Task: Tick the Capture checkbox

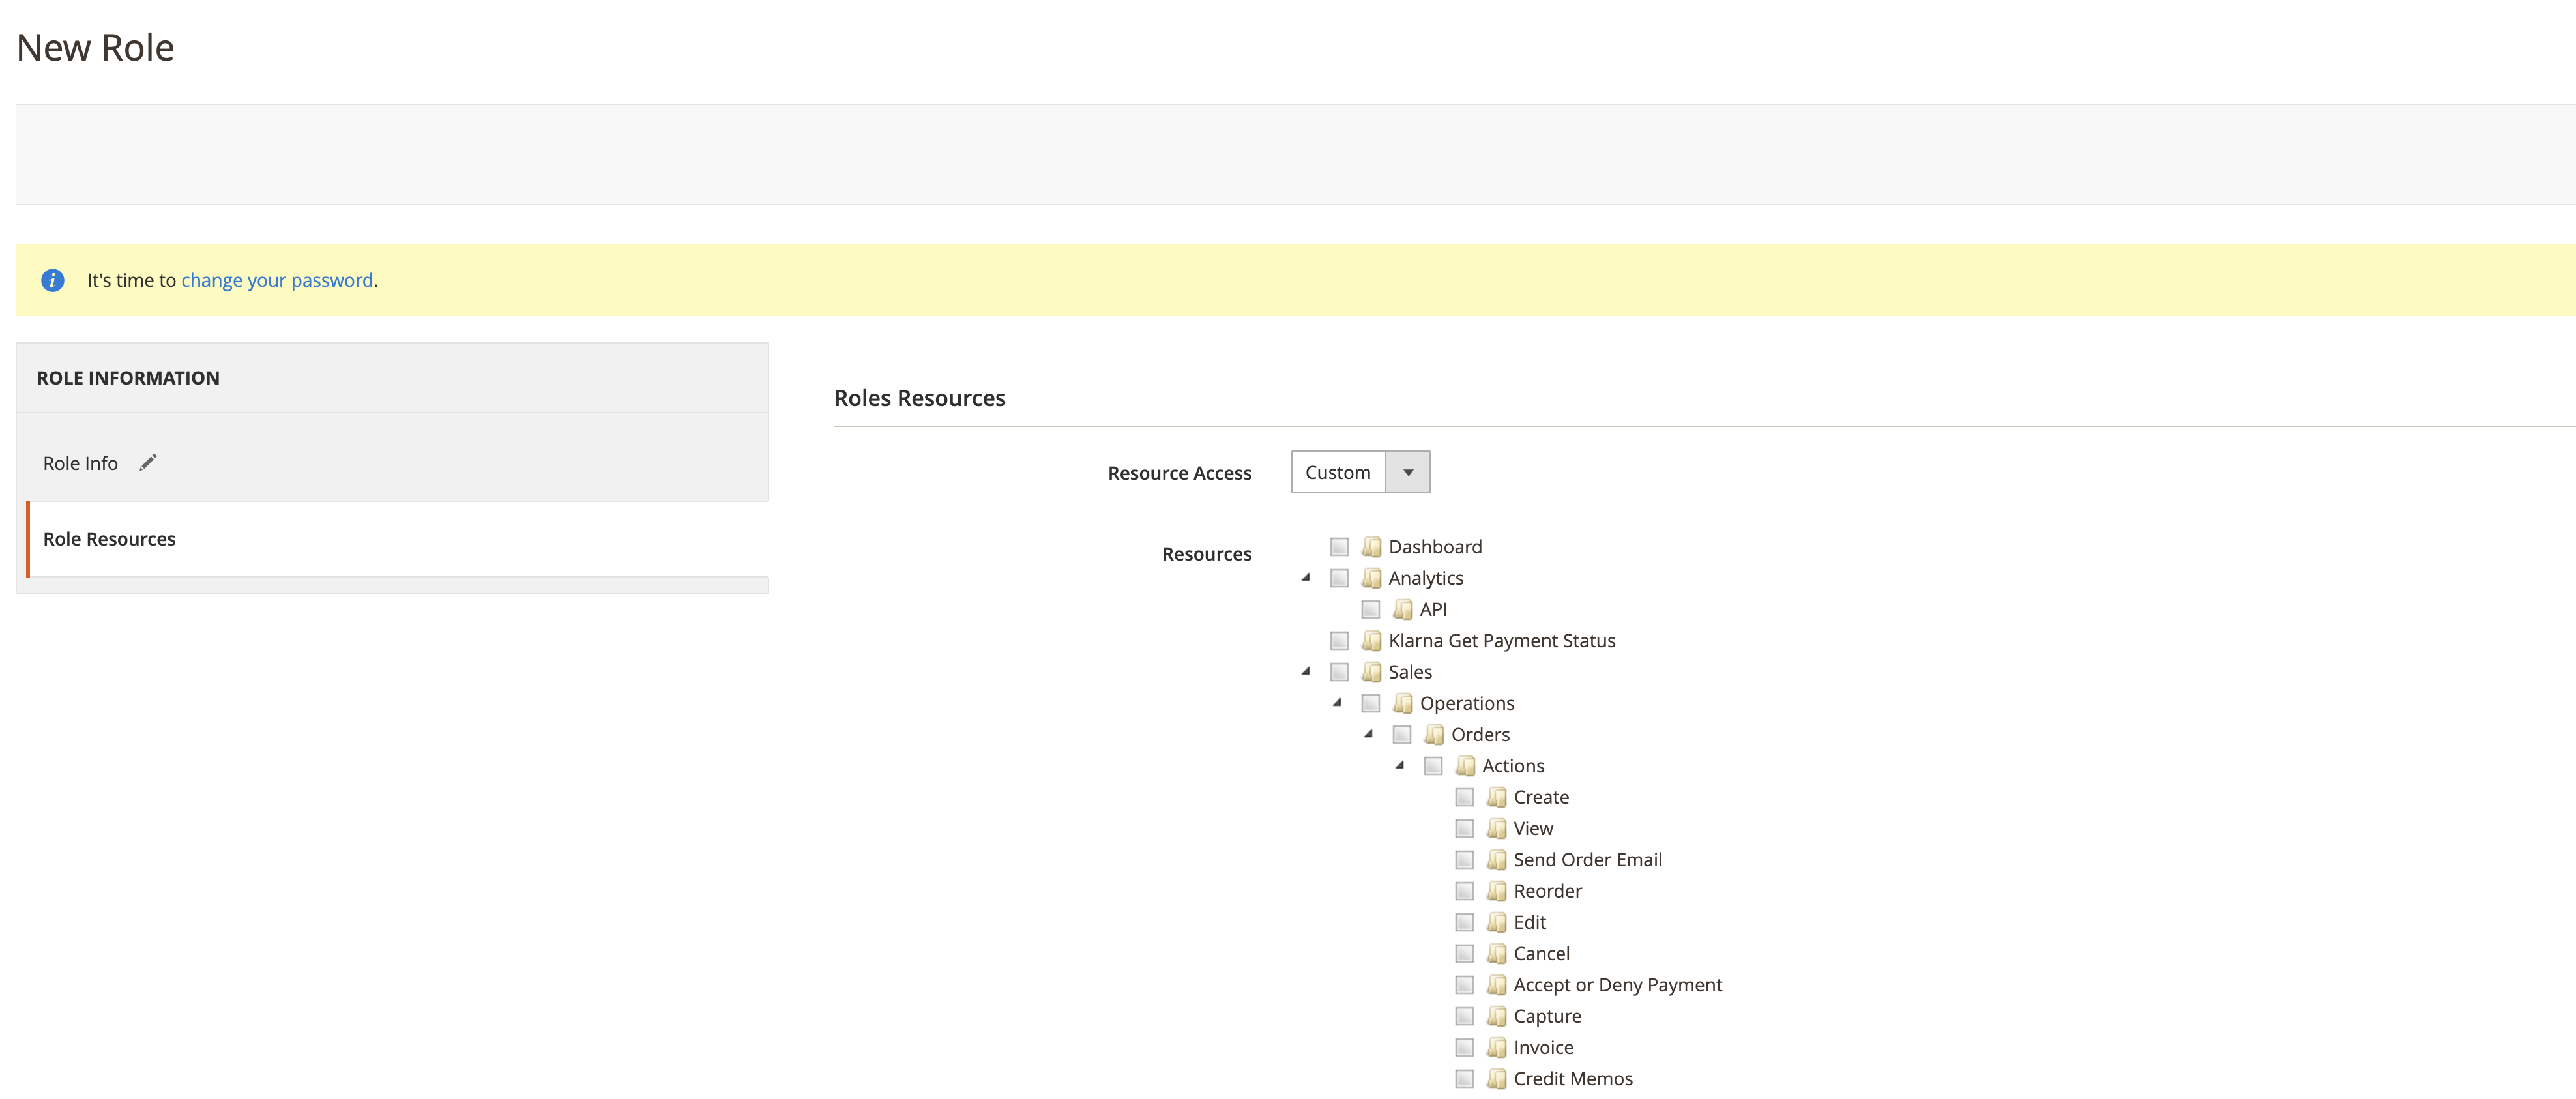Action: pyautogui.click(x=1464, y=1016)
